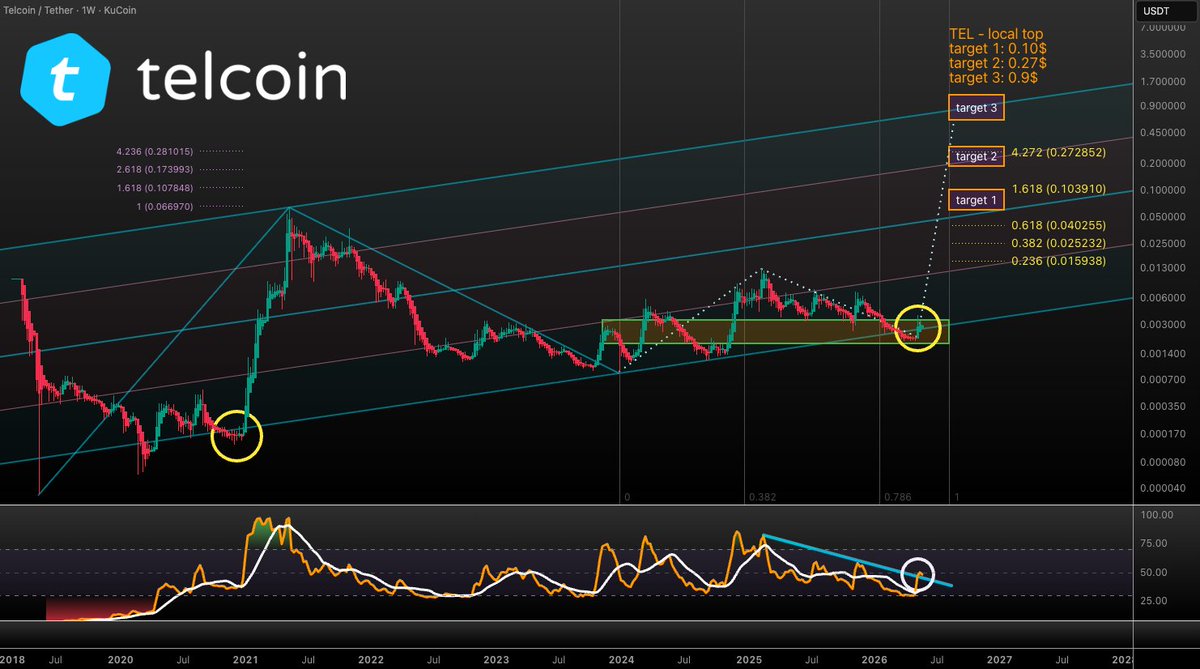This screenshot has width=1200, height=669.
Task: Select the target 3 label box
Action: click(975, 107)
